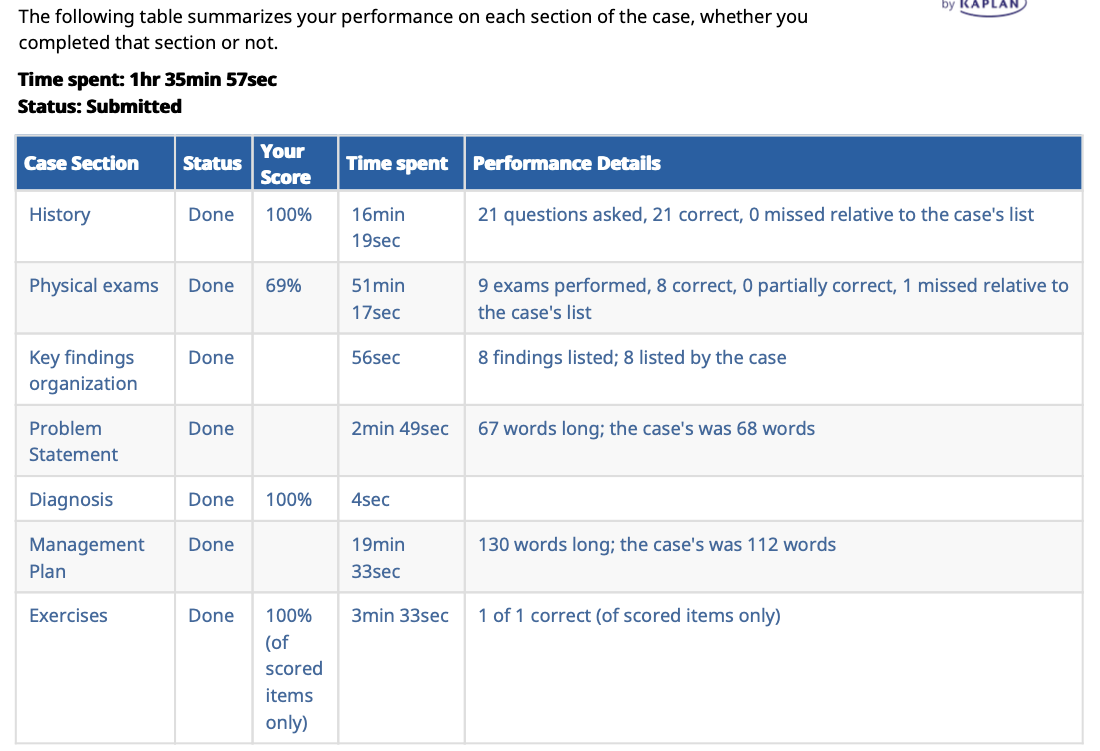The height and width of the screenshot is (751, 1100).
Task: Click the '1 of 1 correct' details text
Action: (x=629, y=616)
